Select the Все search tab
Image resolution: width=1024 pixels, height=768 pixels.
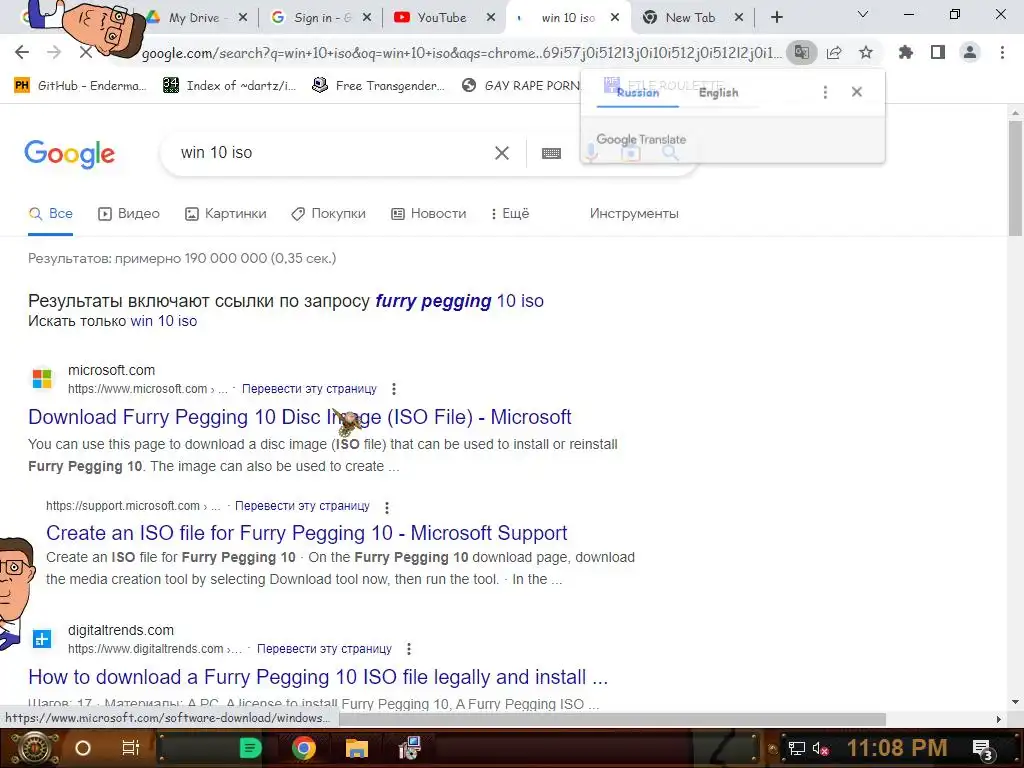(51, 214)
